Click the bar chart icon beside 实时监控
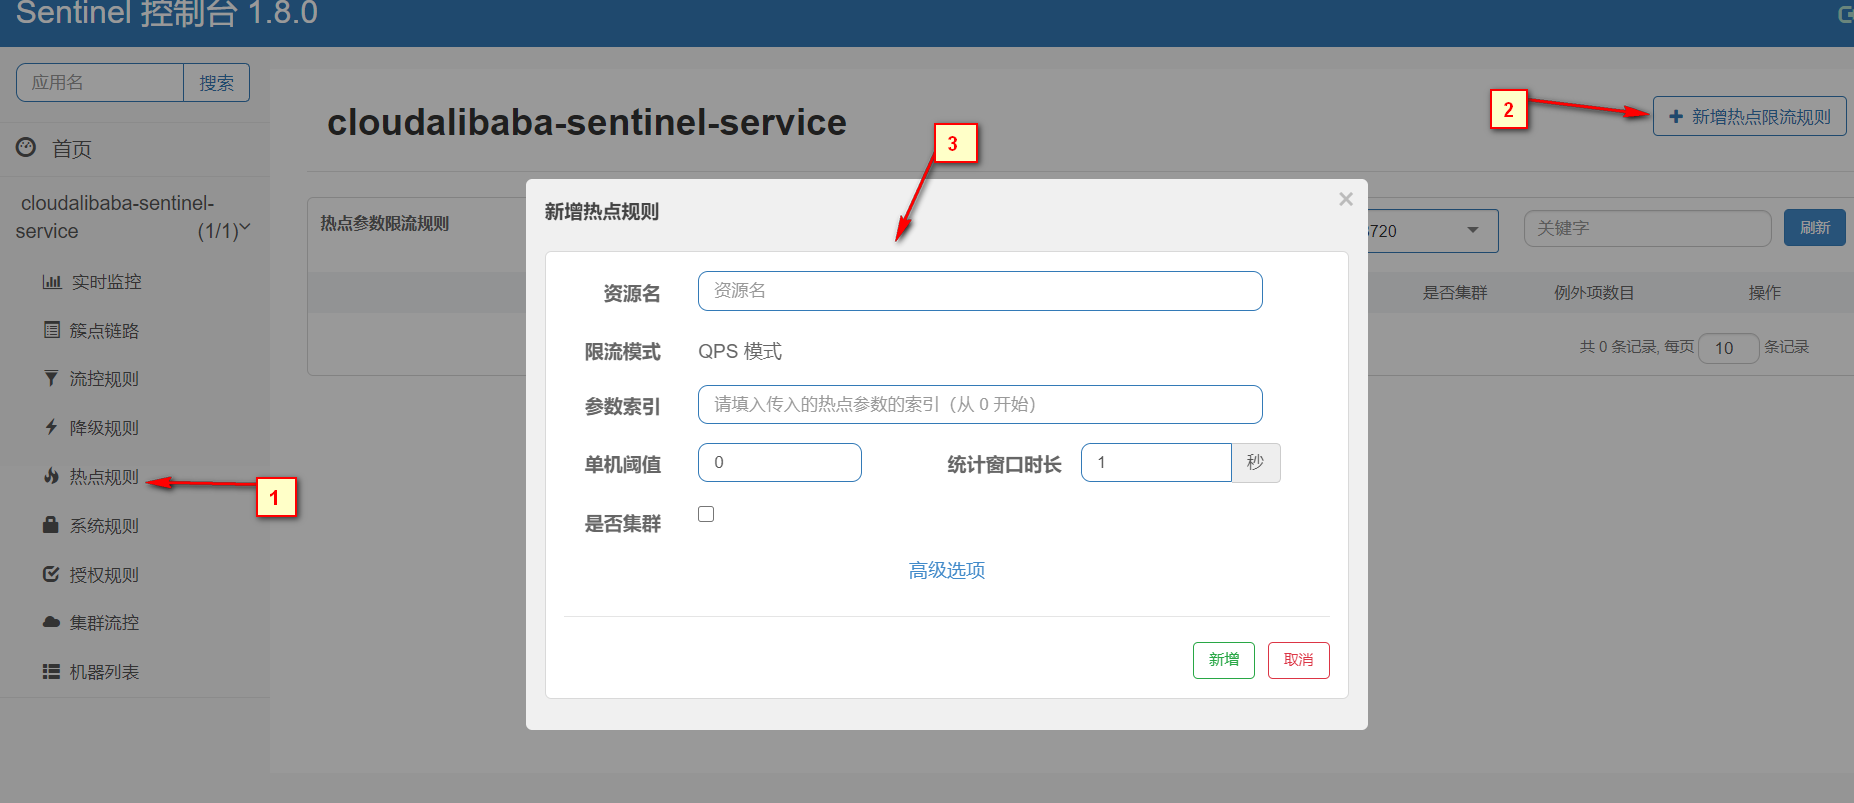Image resolution: width=1854 pixels, height=803 pixels. (52, 282)
